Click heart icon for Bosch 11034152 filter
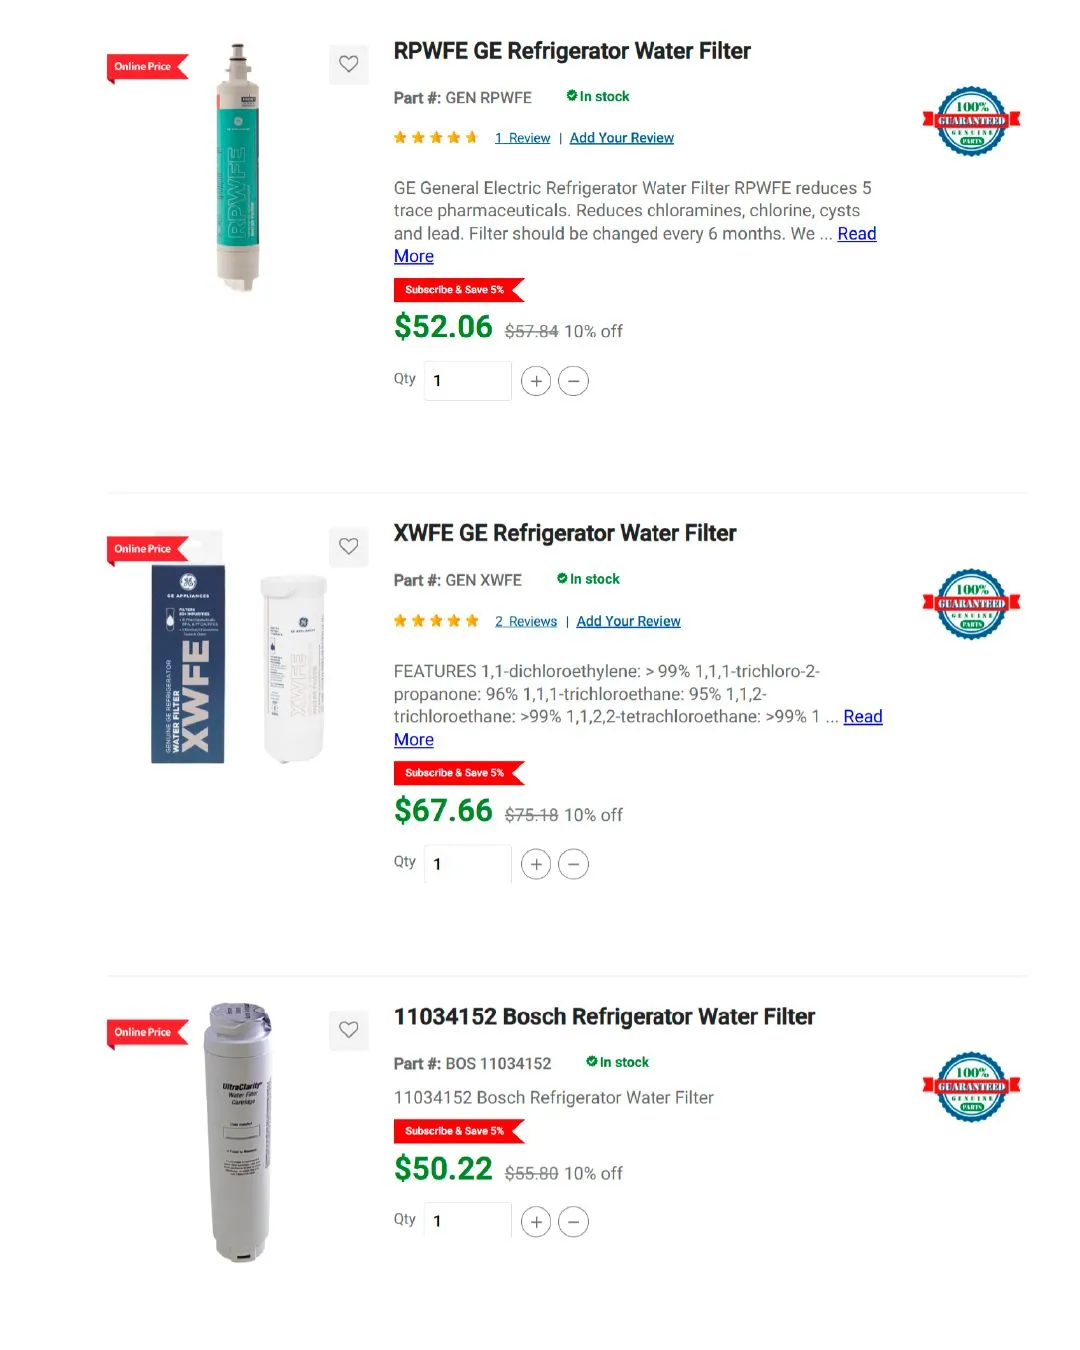This screenshot has height=1350, width=1080. click(x=348, y=1030)
